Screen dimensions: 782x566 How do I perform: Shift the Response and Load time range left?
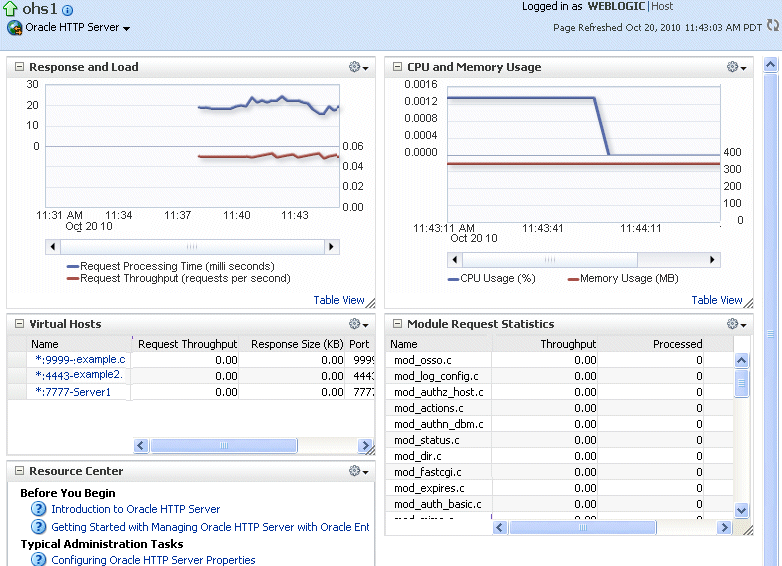click(52, 247)
